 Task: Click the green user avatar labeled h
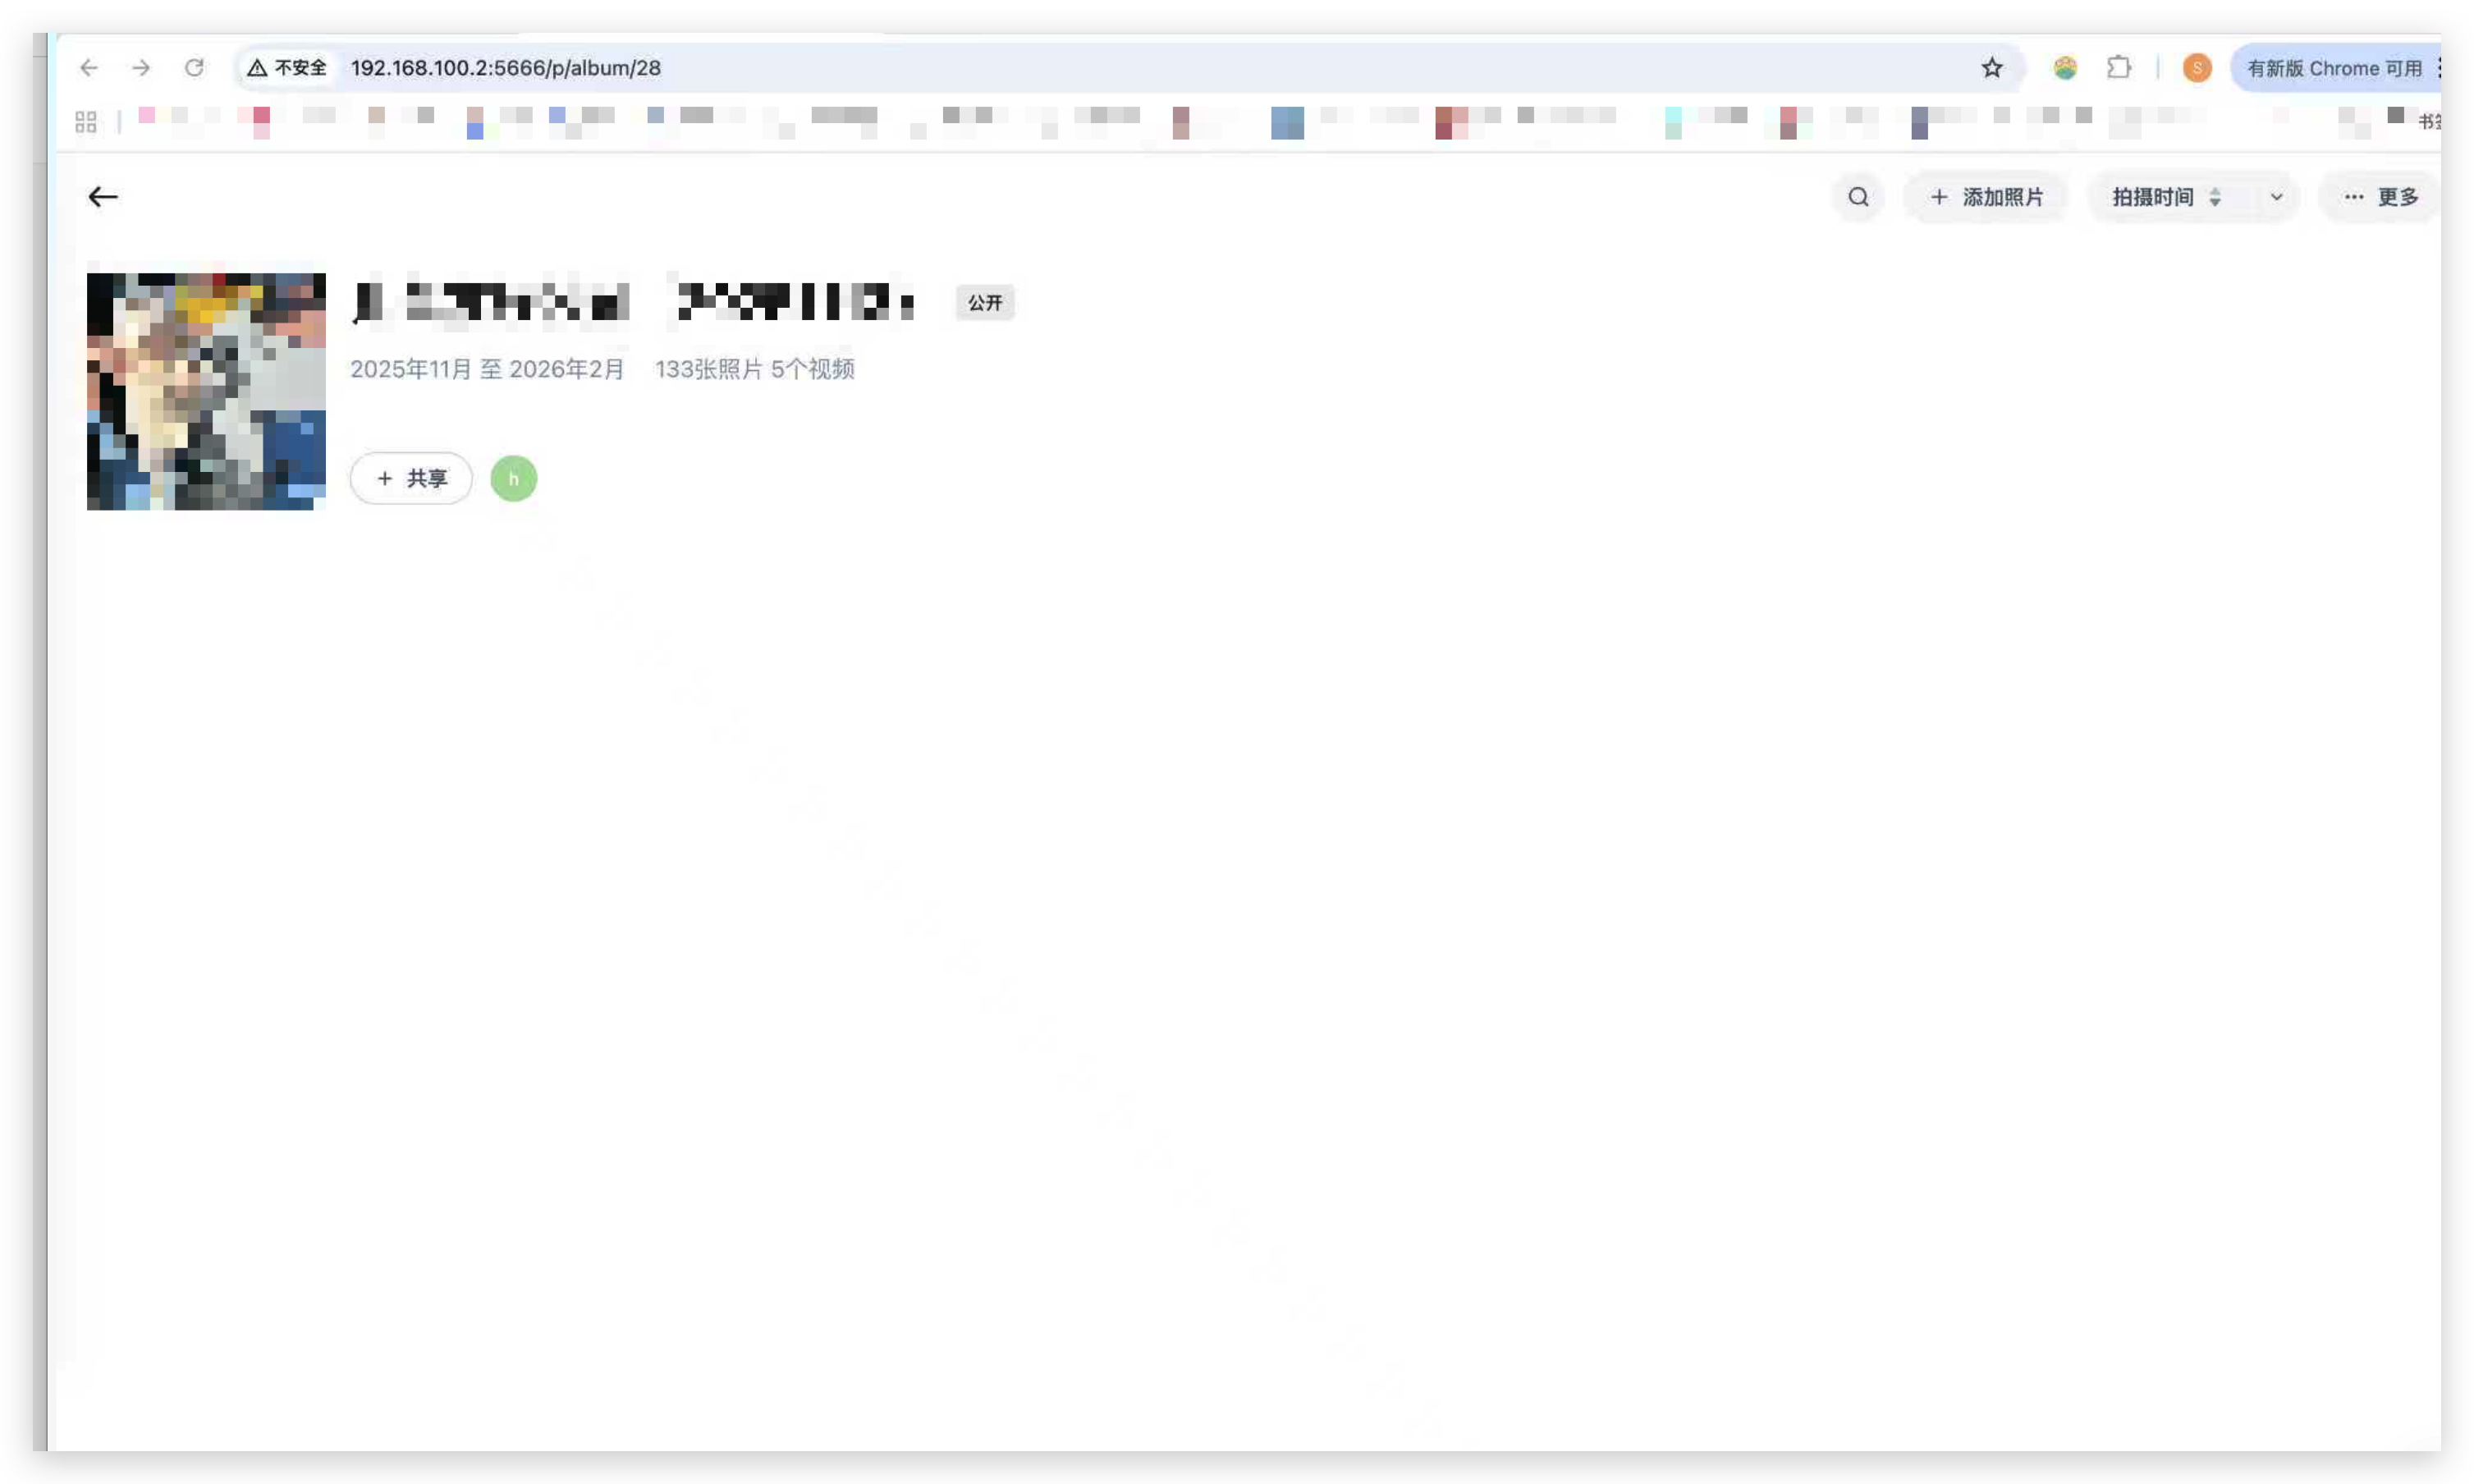pos(514,479)
